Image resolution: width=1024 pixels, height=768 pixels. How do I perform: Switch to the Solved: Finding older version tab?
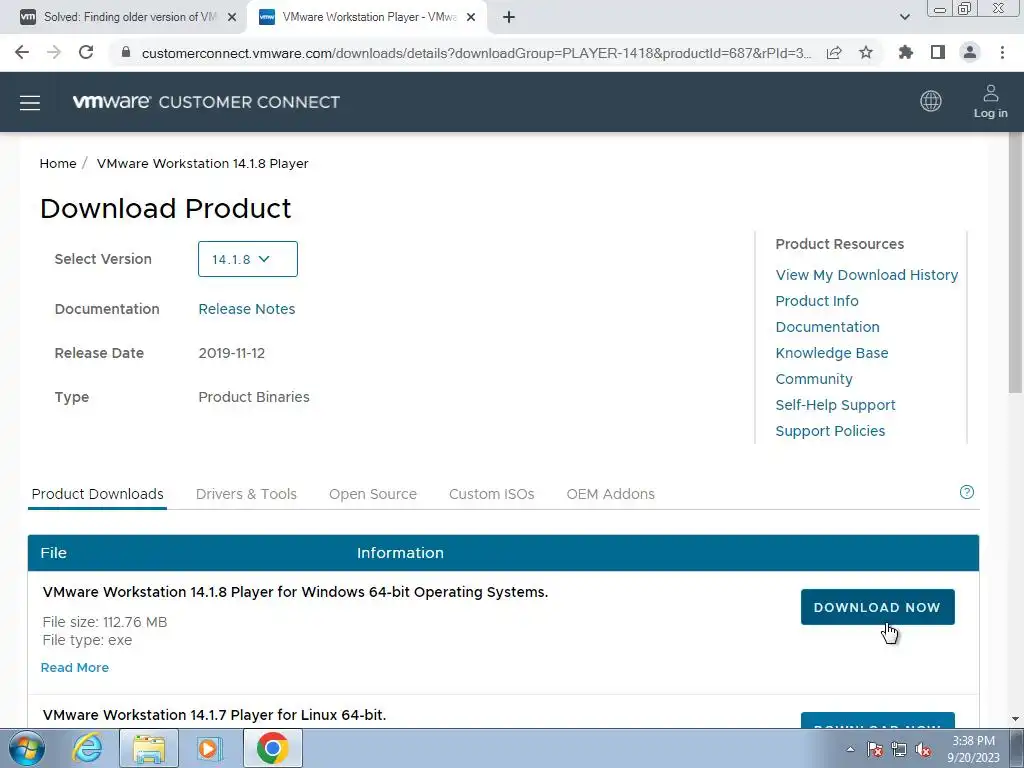point(123,17)
